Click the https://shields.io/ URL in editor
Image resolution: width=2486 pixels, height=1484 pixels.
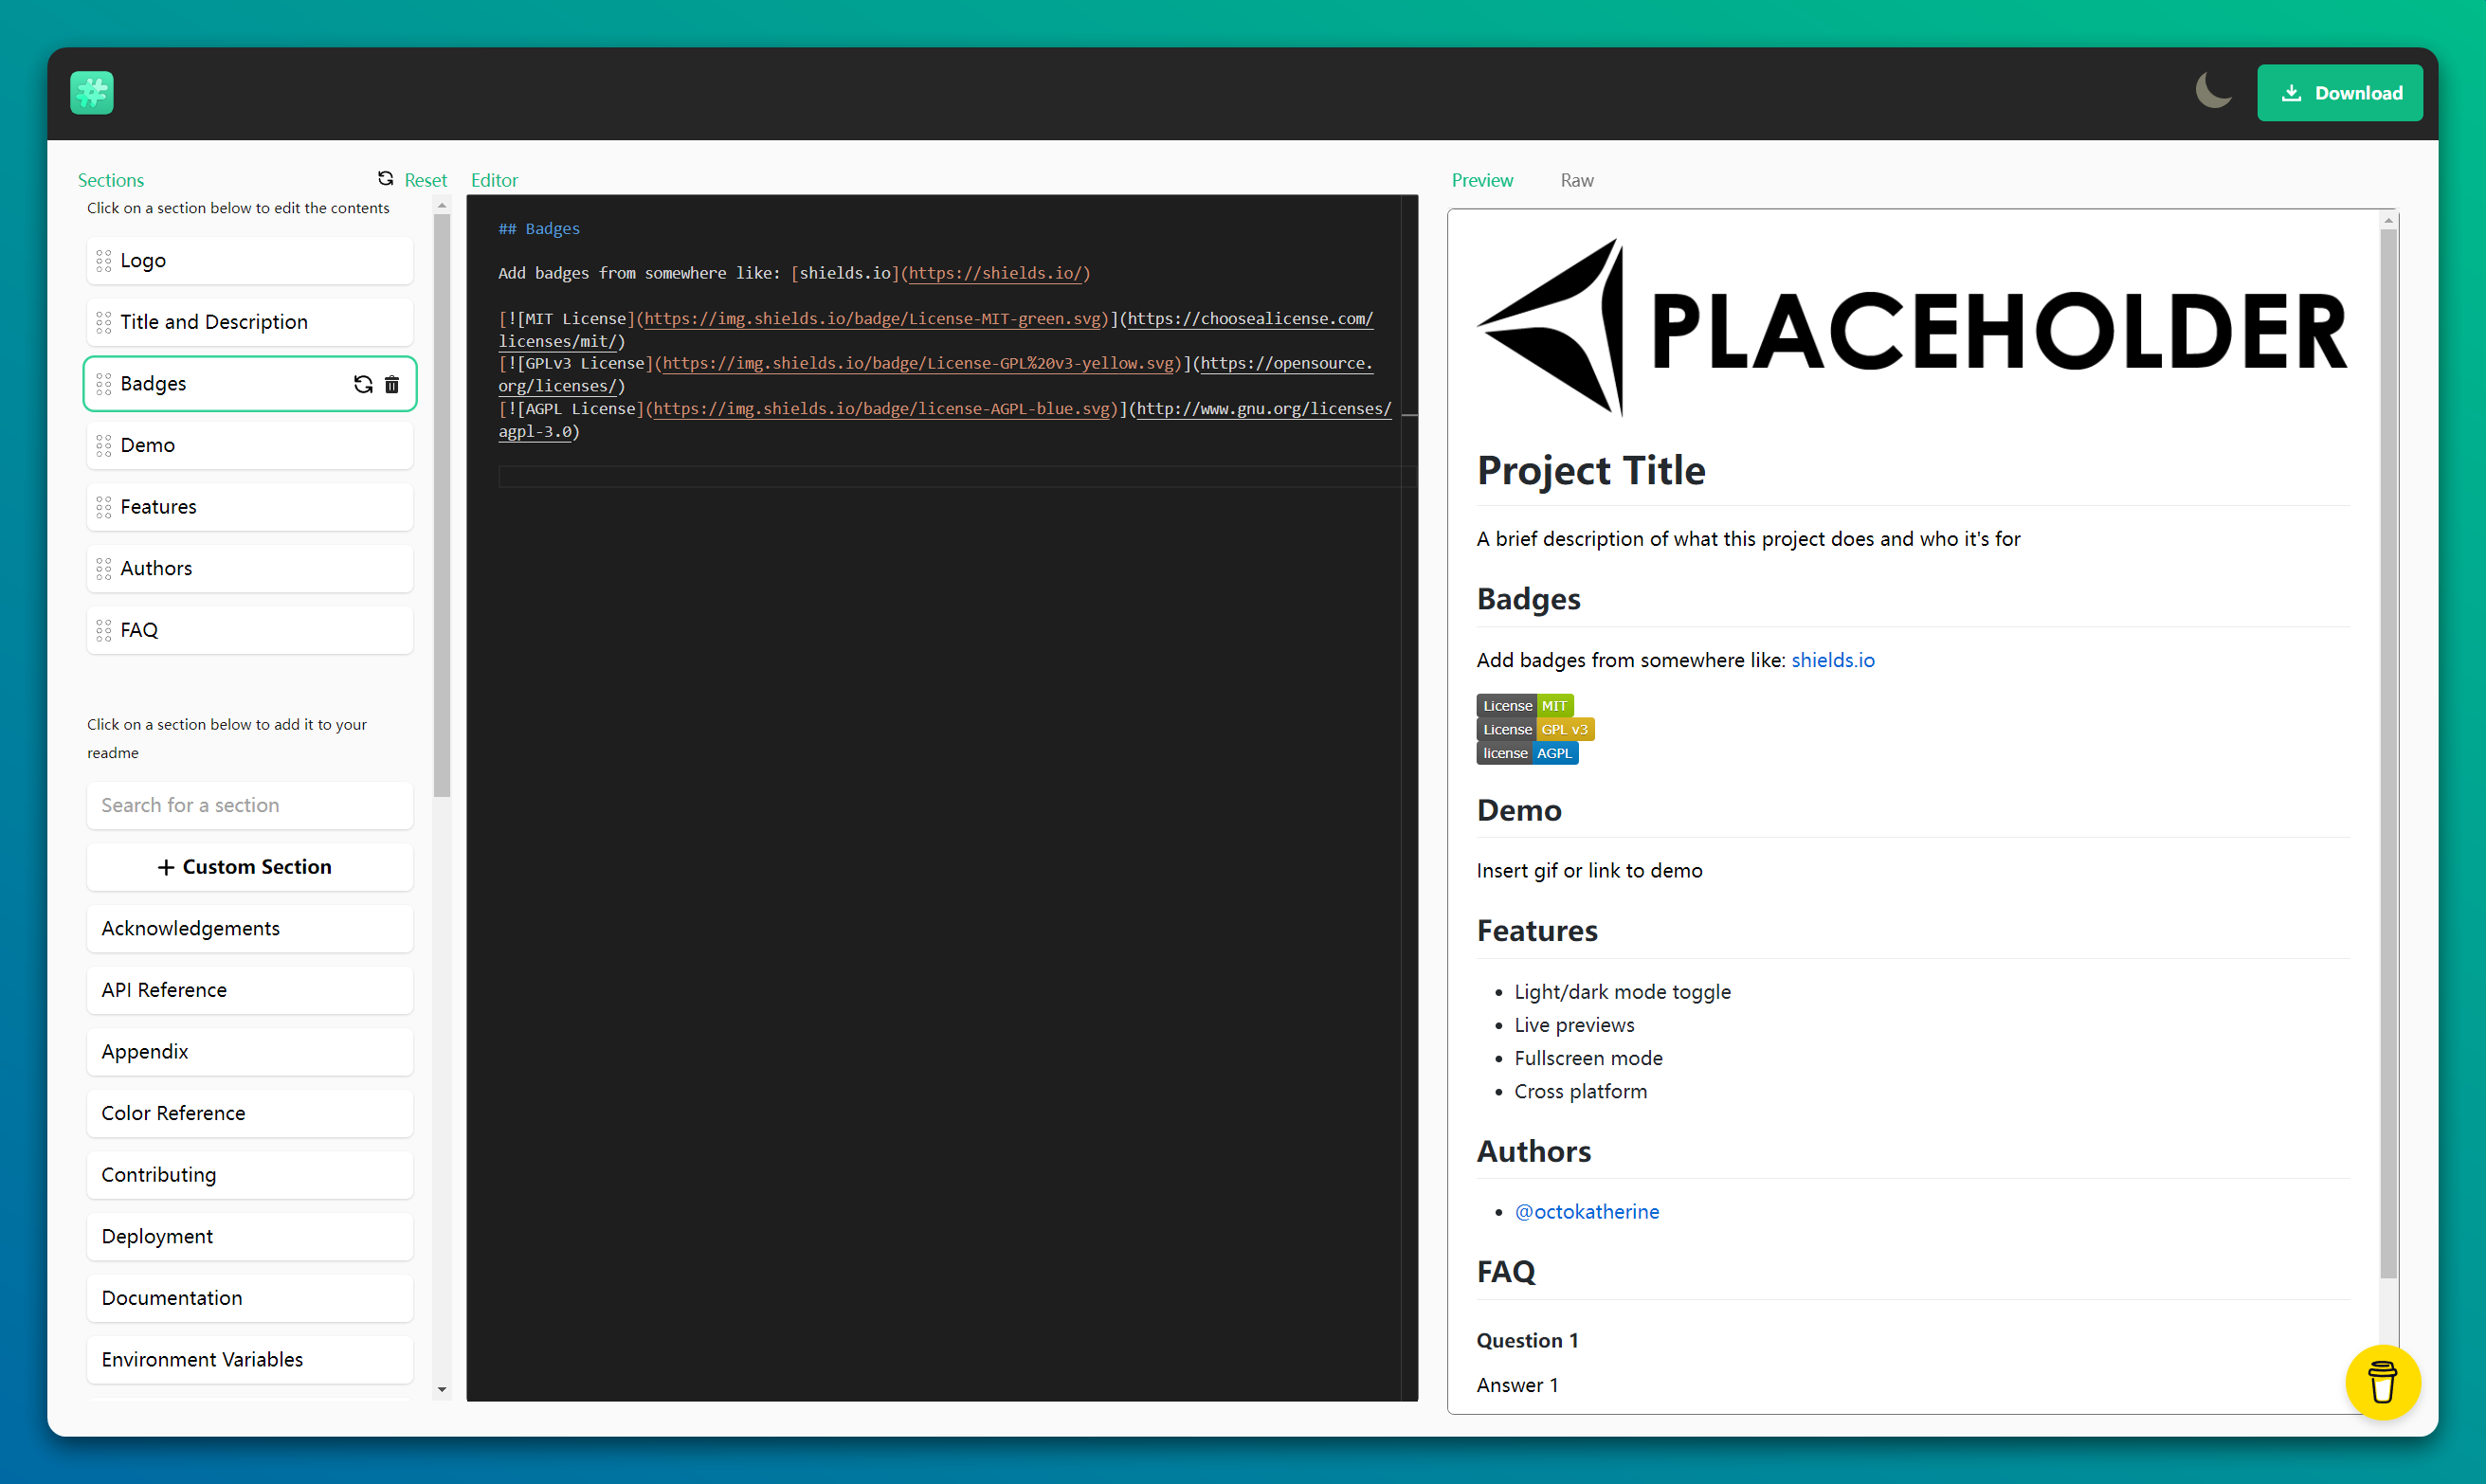tap(995, 274)
